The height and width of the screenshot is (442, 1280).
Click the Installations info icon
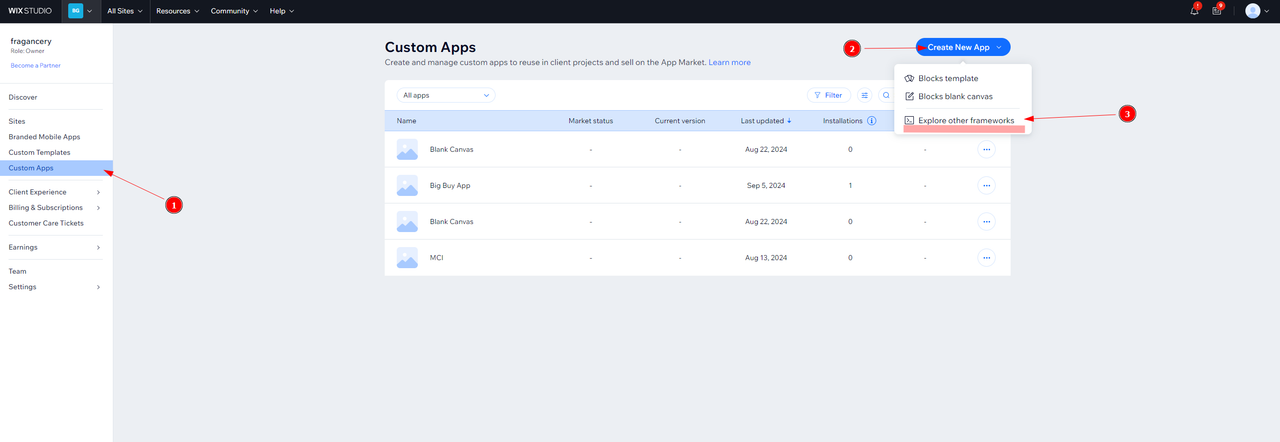pos(872,121)
